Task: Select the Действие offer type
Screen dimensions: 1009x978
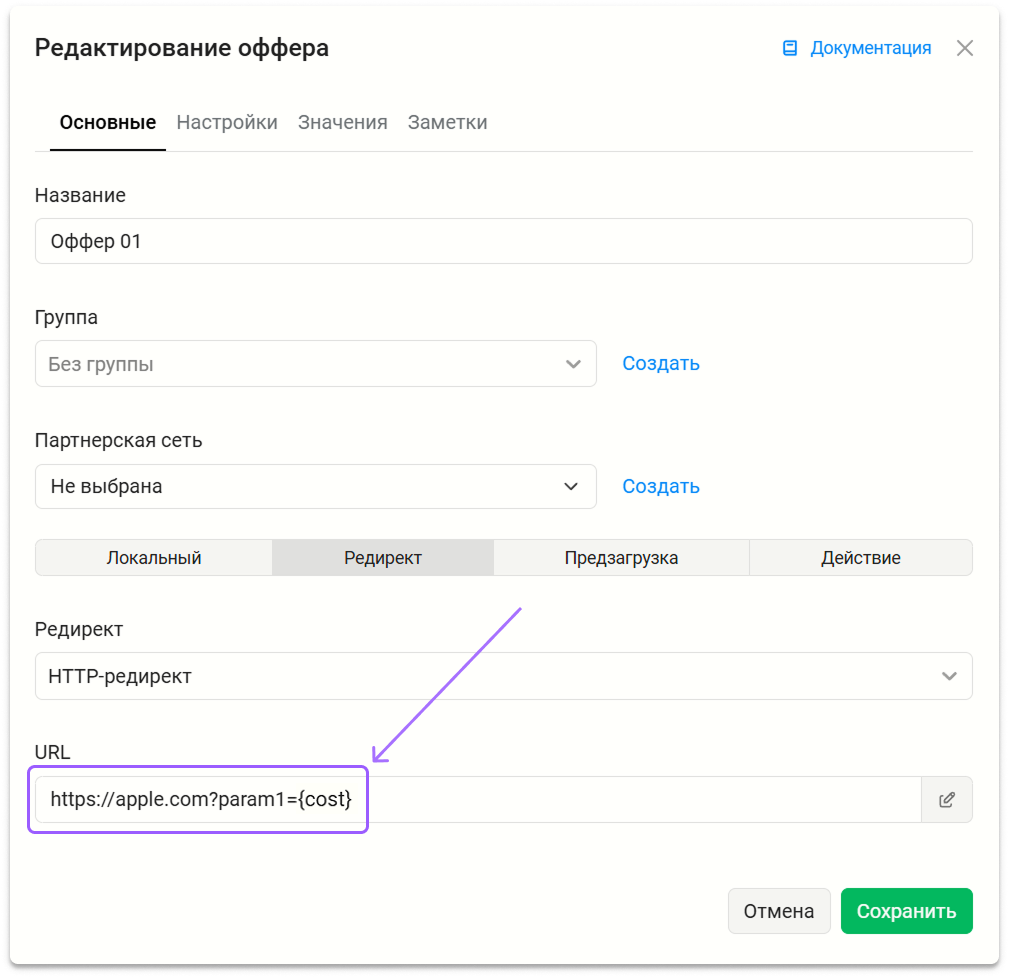Action: (x=860, y=558)
